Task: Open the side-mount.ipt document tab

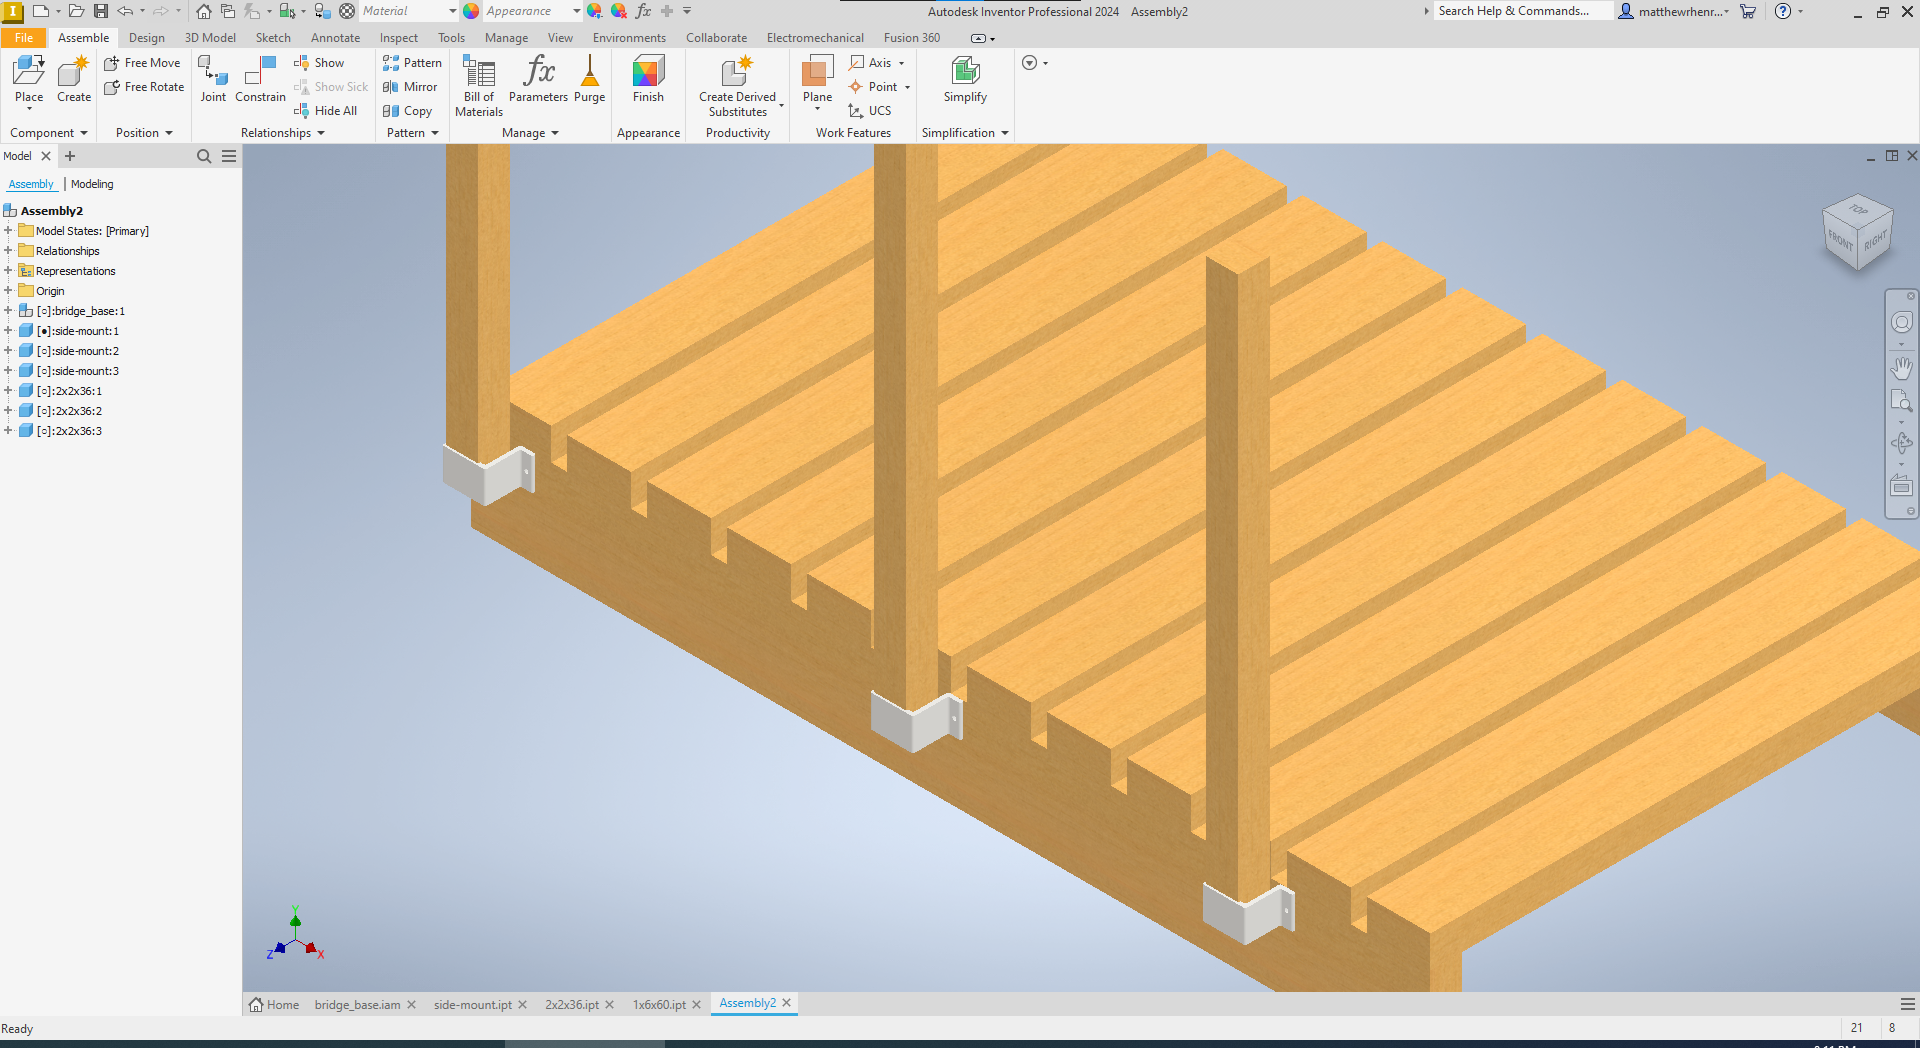Action: tap(472, 1005)
